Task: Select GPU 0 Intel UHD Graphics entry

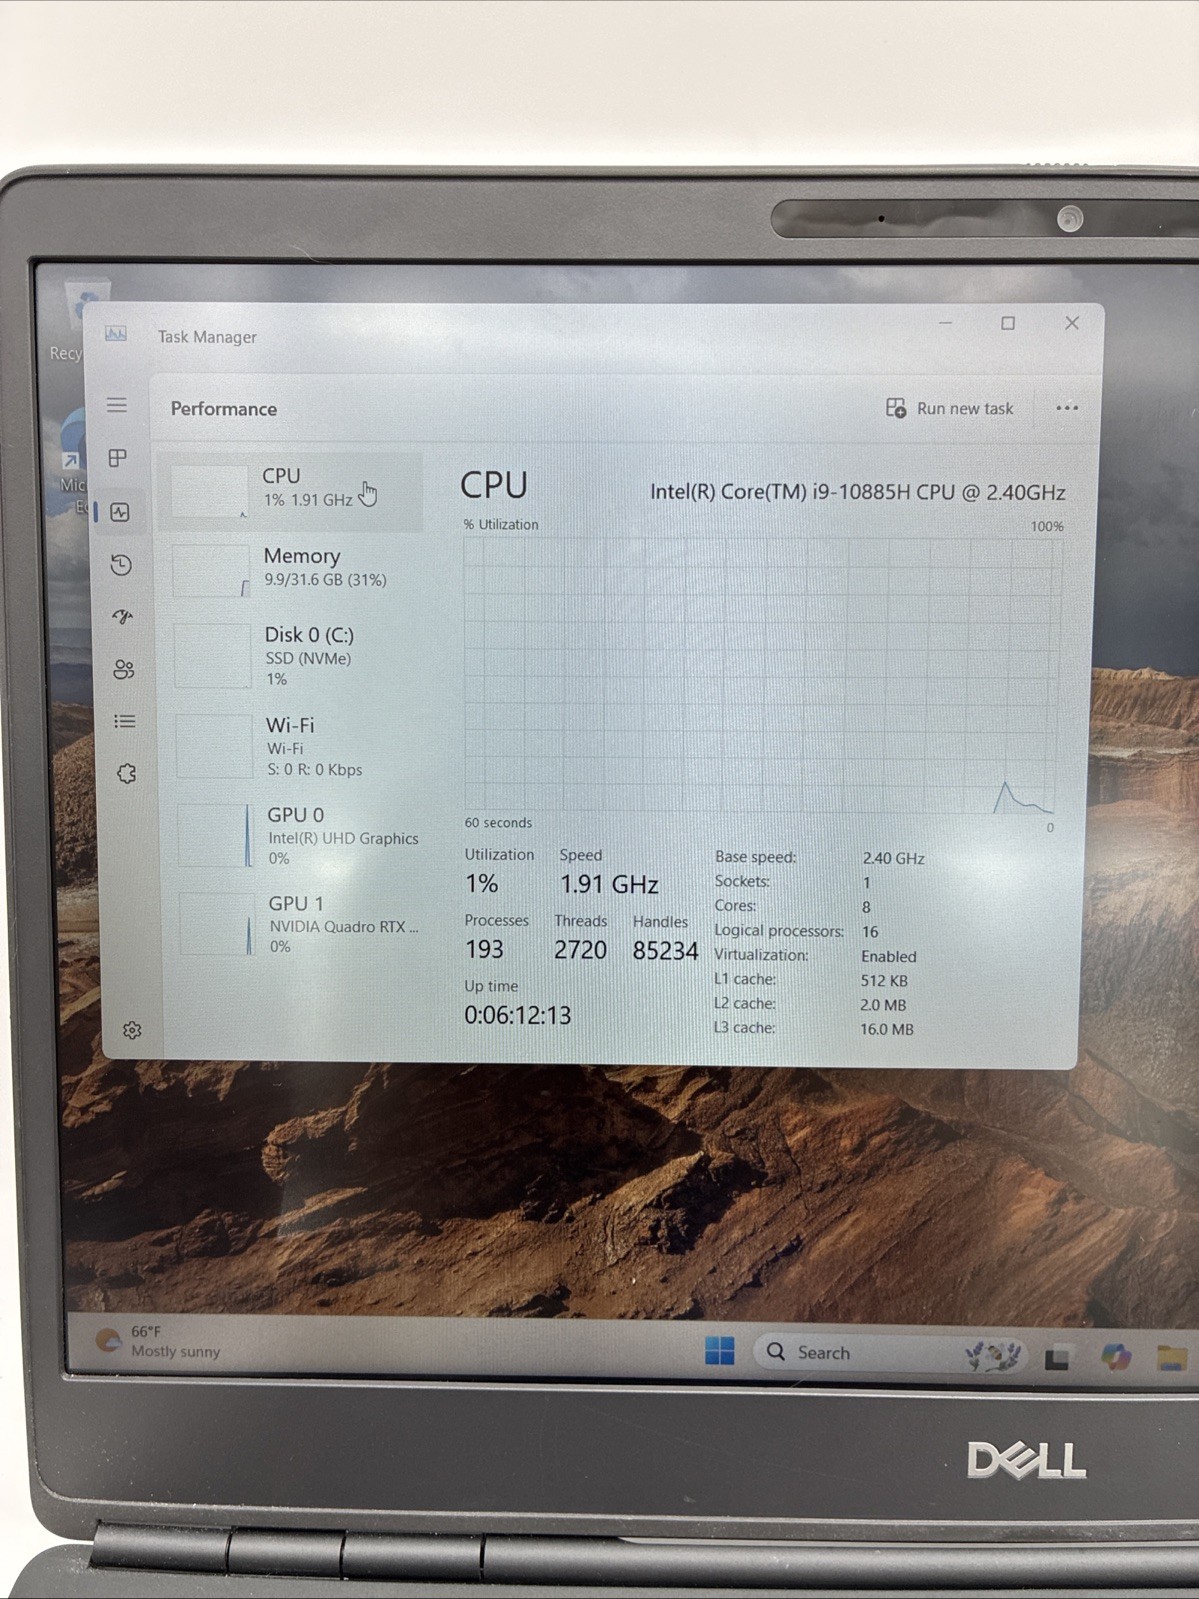Action: [x=297, y=836]
